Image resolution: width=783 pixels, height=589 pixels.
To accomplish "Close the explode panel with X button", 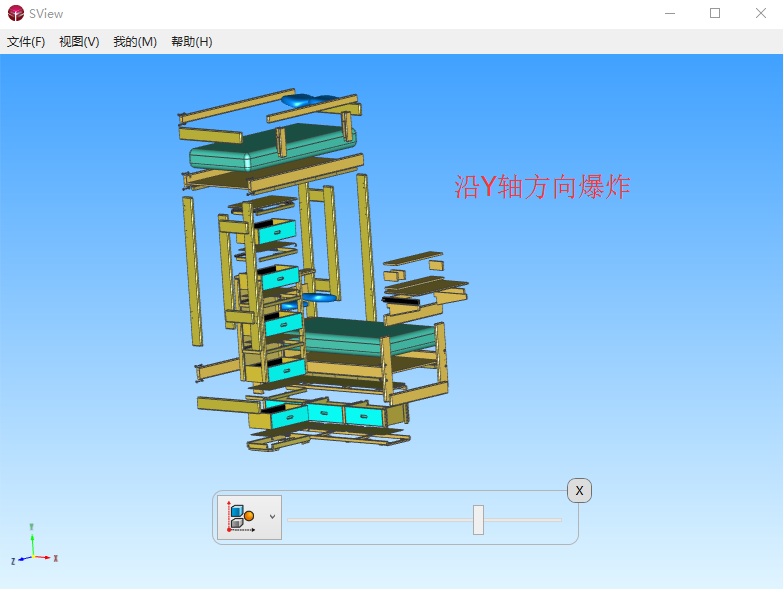I will pos(579,491).
